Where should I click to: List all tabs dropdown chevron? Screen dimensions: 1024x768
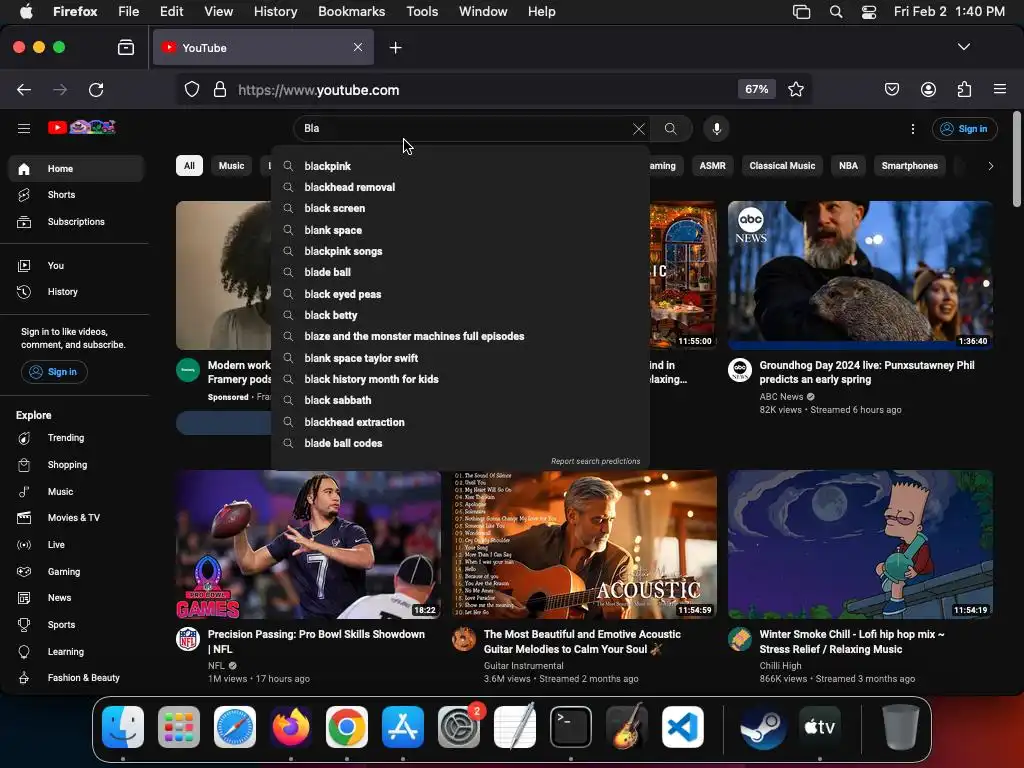point(963,47)
